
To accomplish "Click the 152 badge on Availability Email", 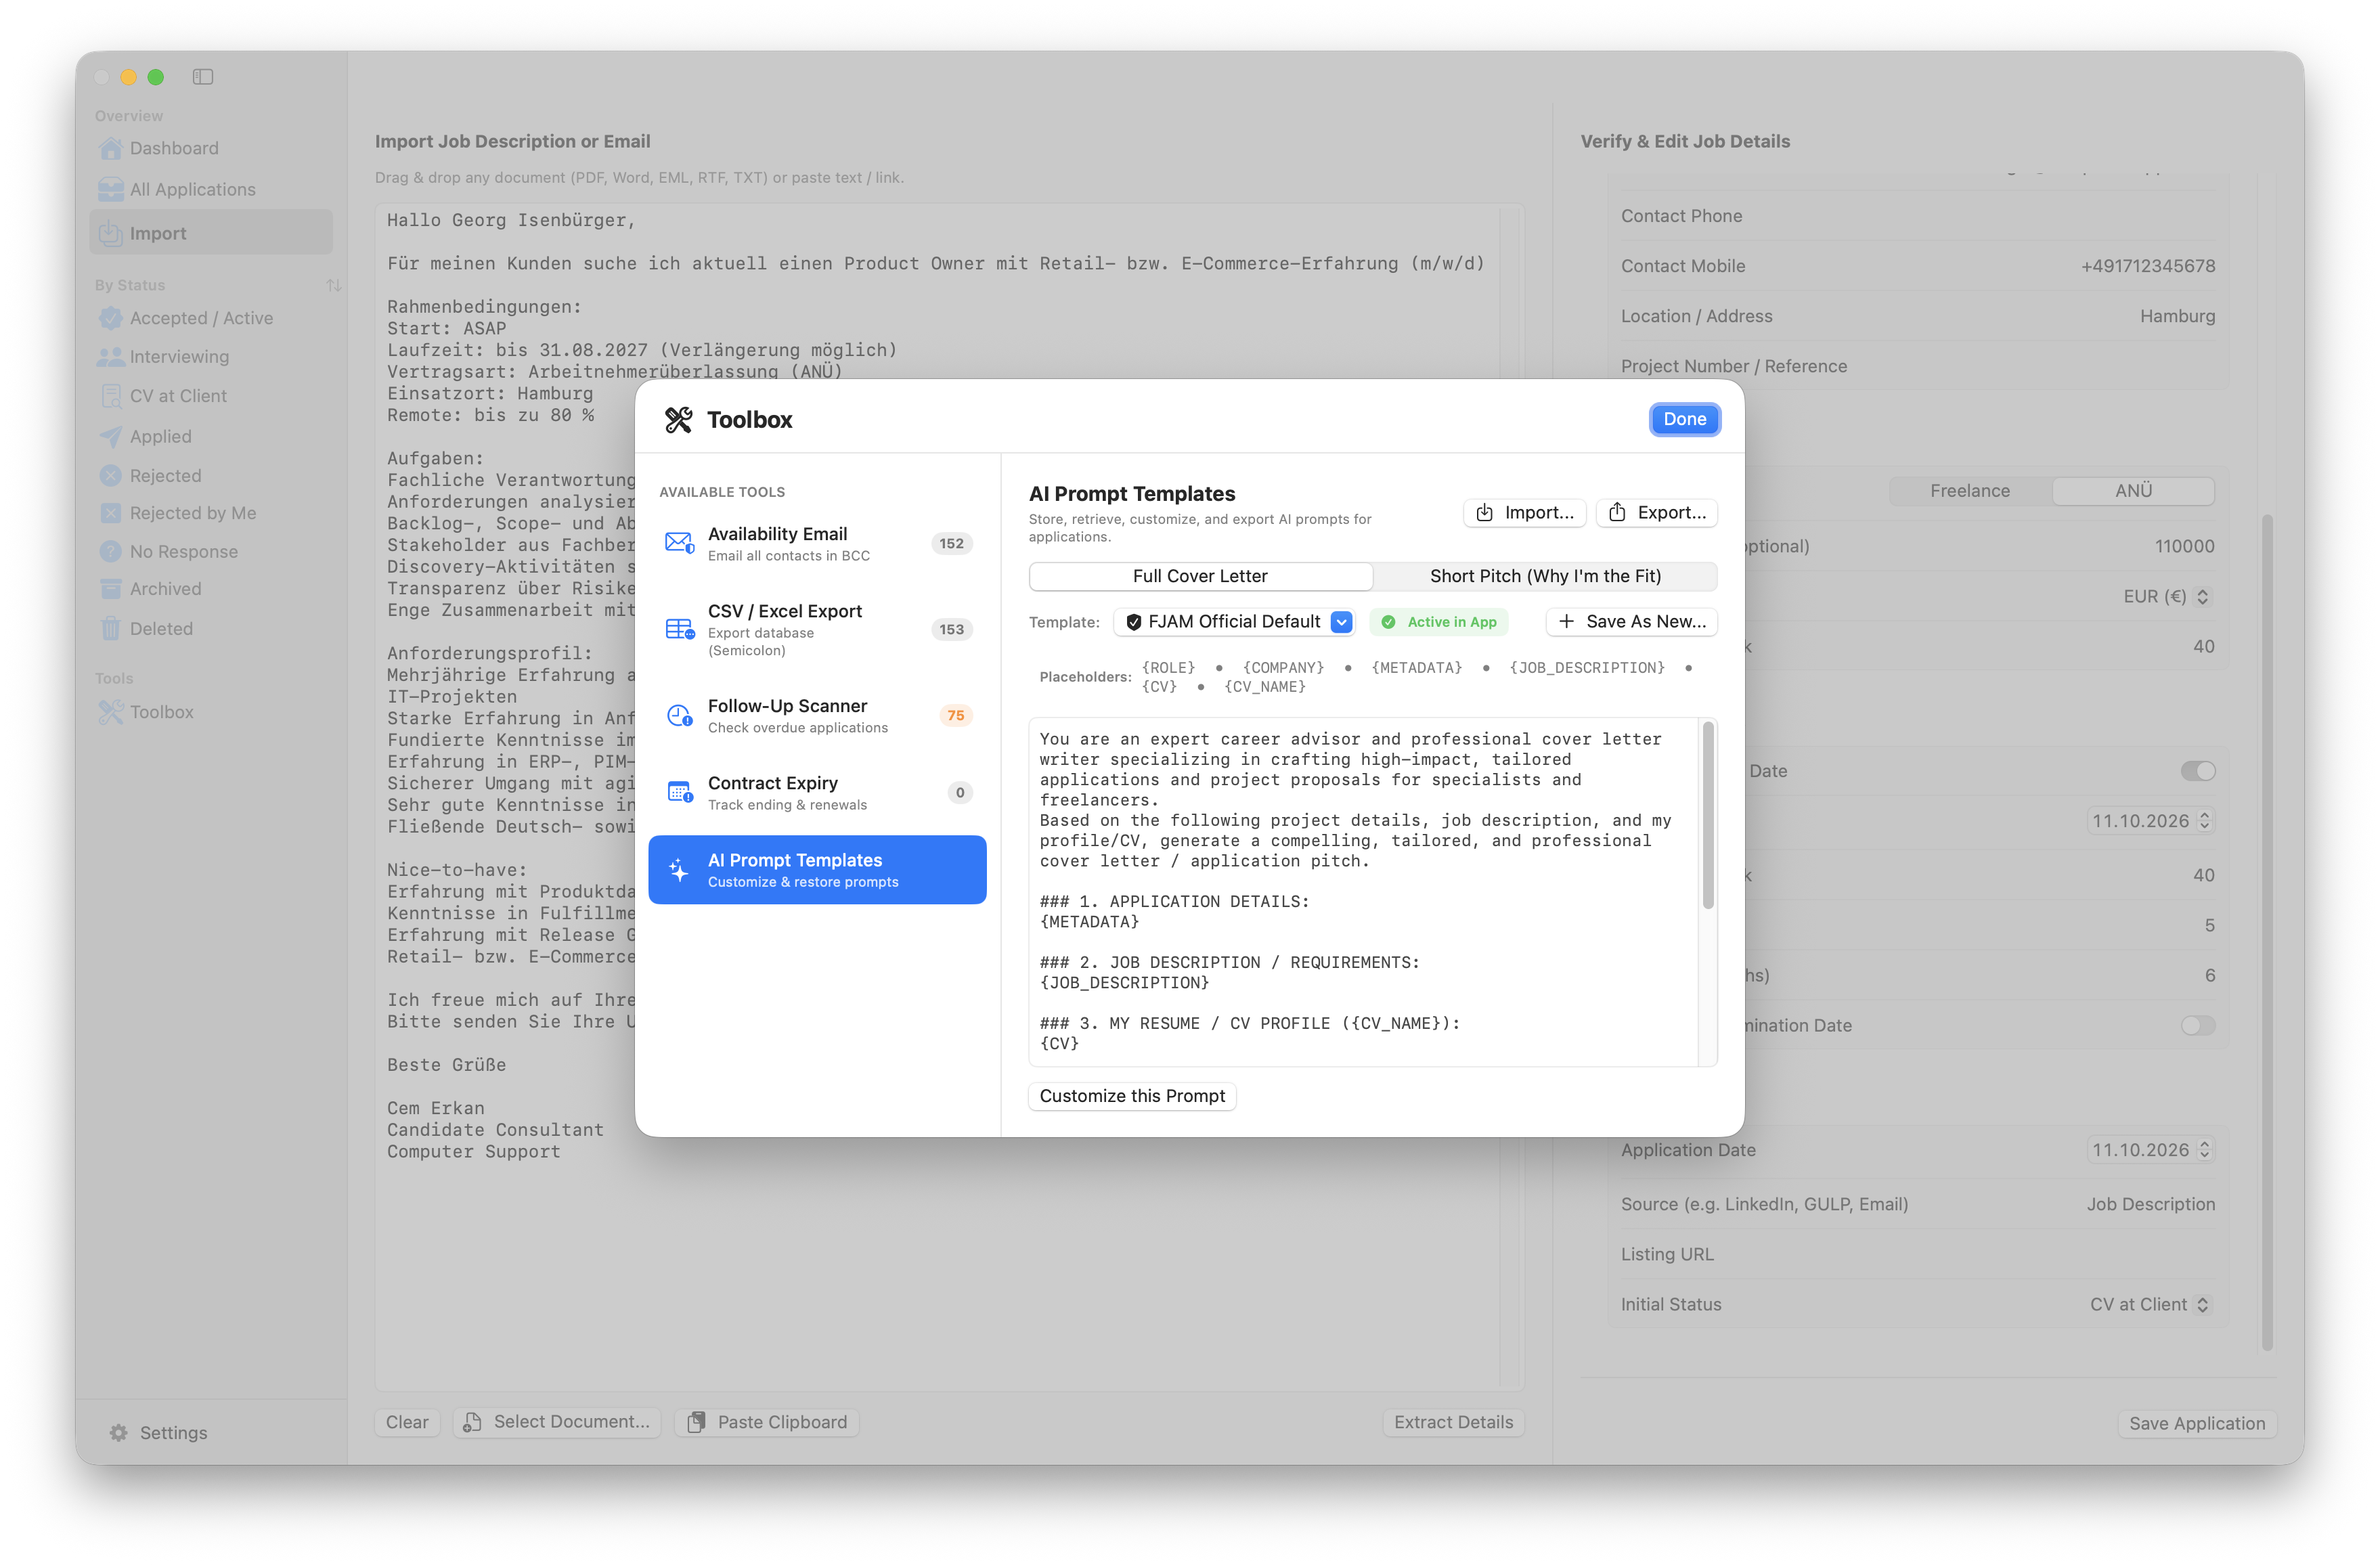I will (951, 543).
